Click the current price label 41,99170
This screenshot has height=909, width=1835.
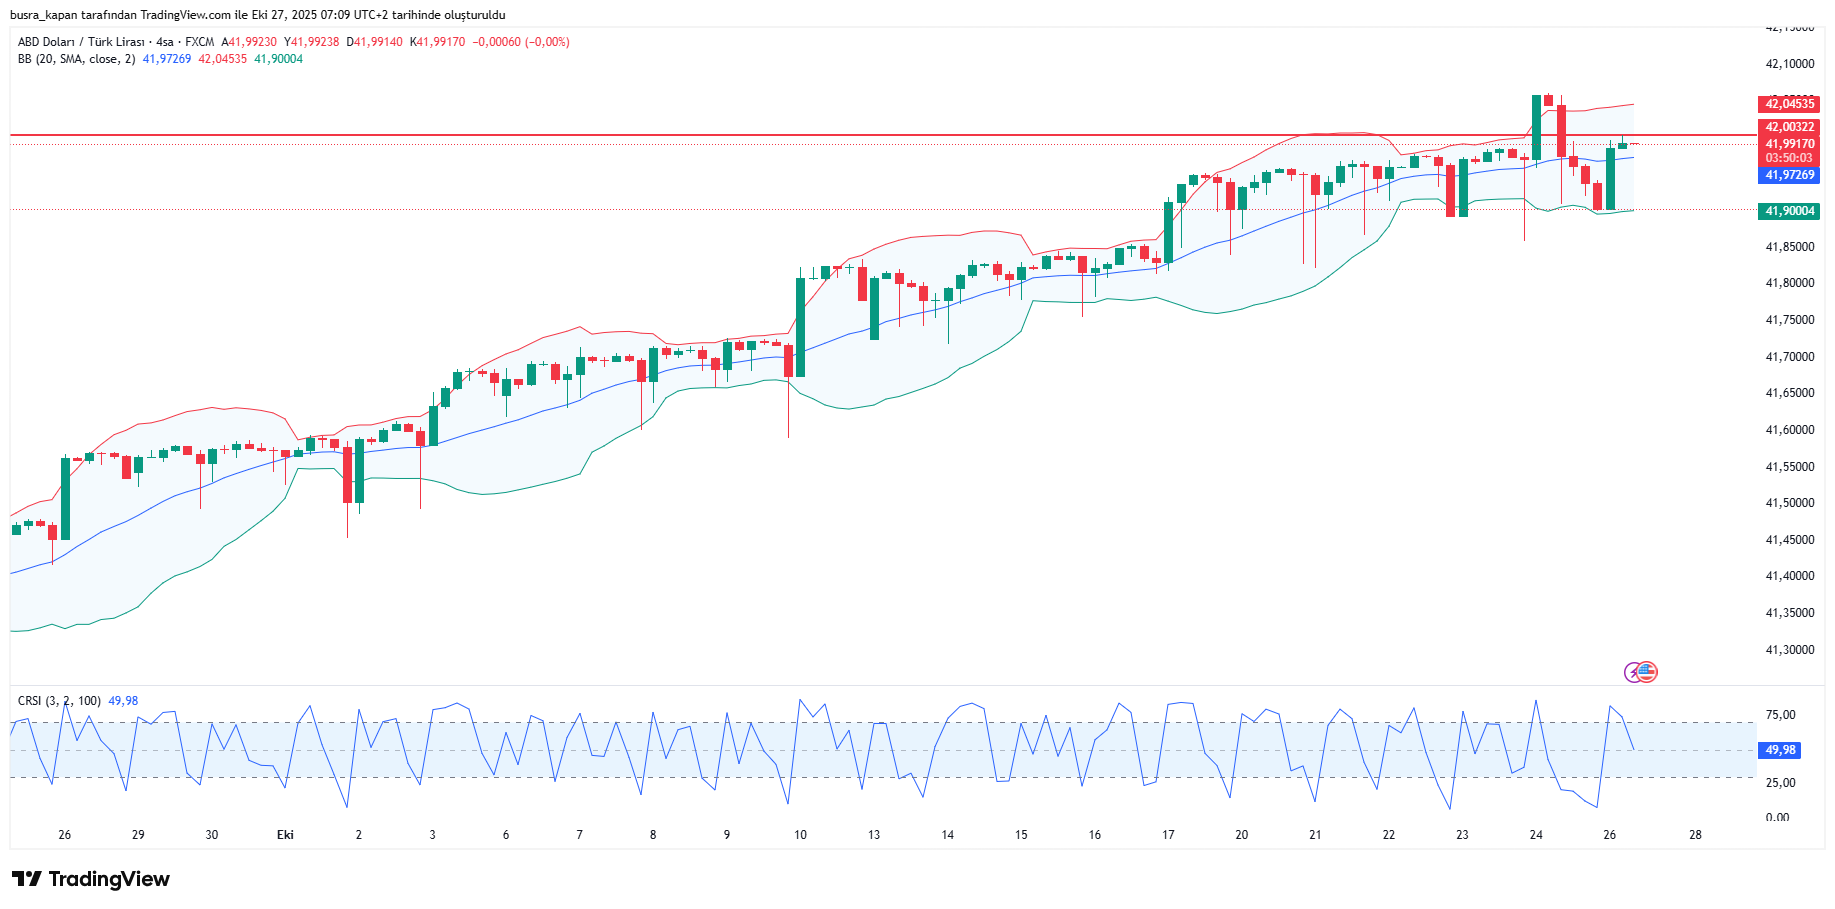point(1789,144)
